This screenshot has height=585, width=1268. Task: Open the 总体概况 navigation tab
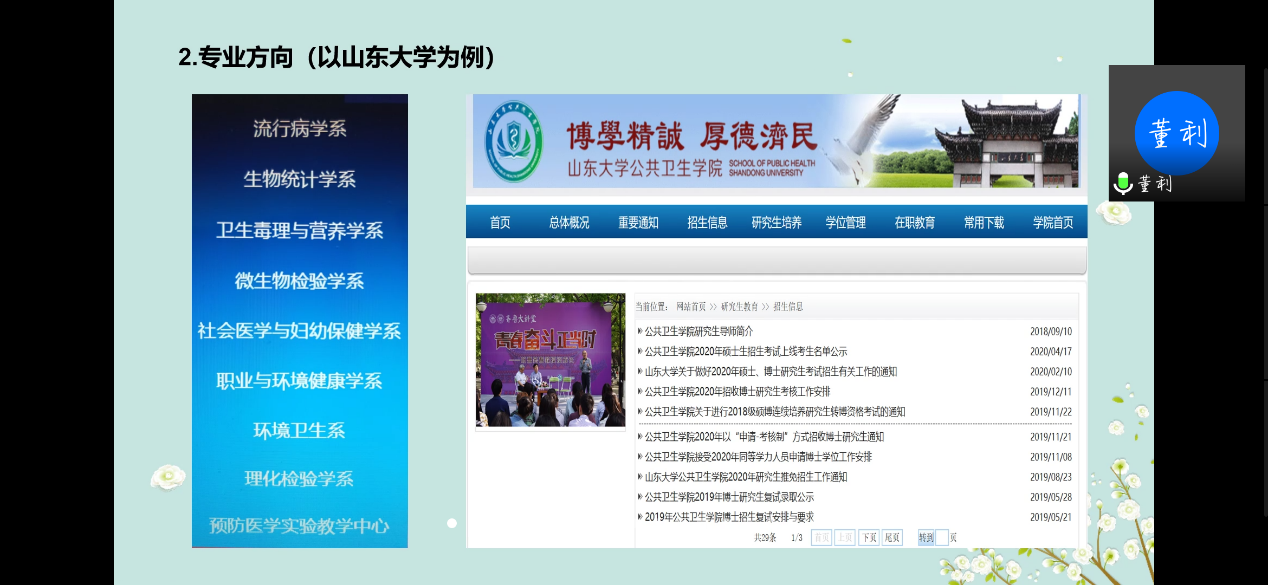pyautogui.click(x=569, y=223)
